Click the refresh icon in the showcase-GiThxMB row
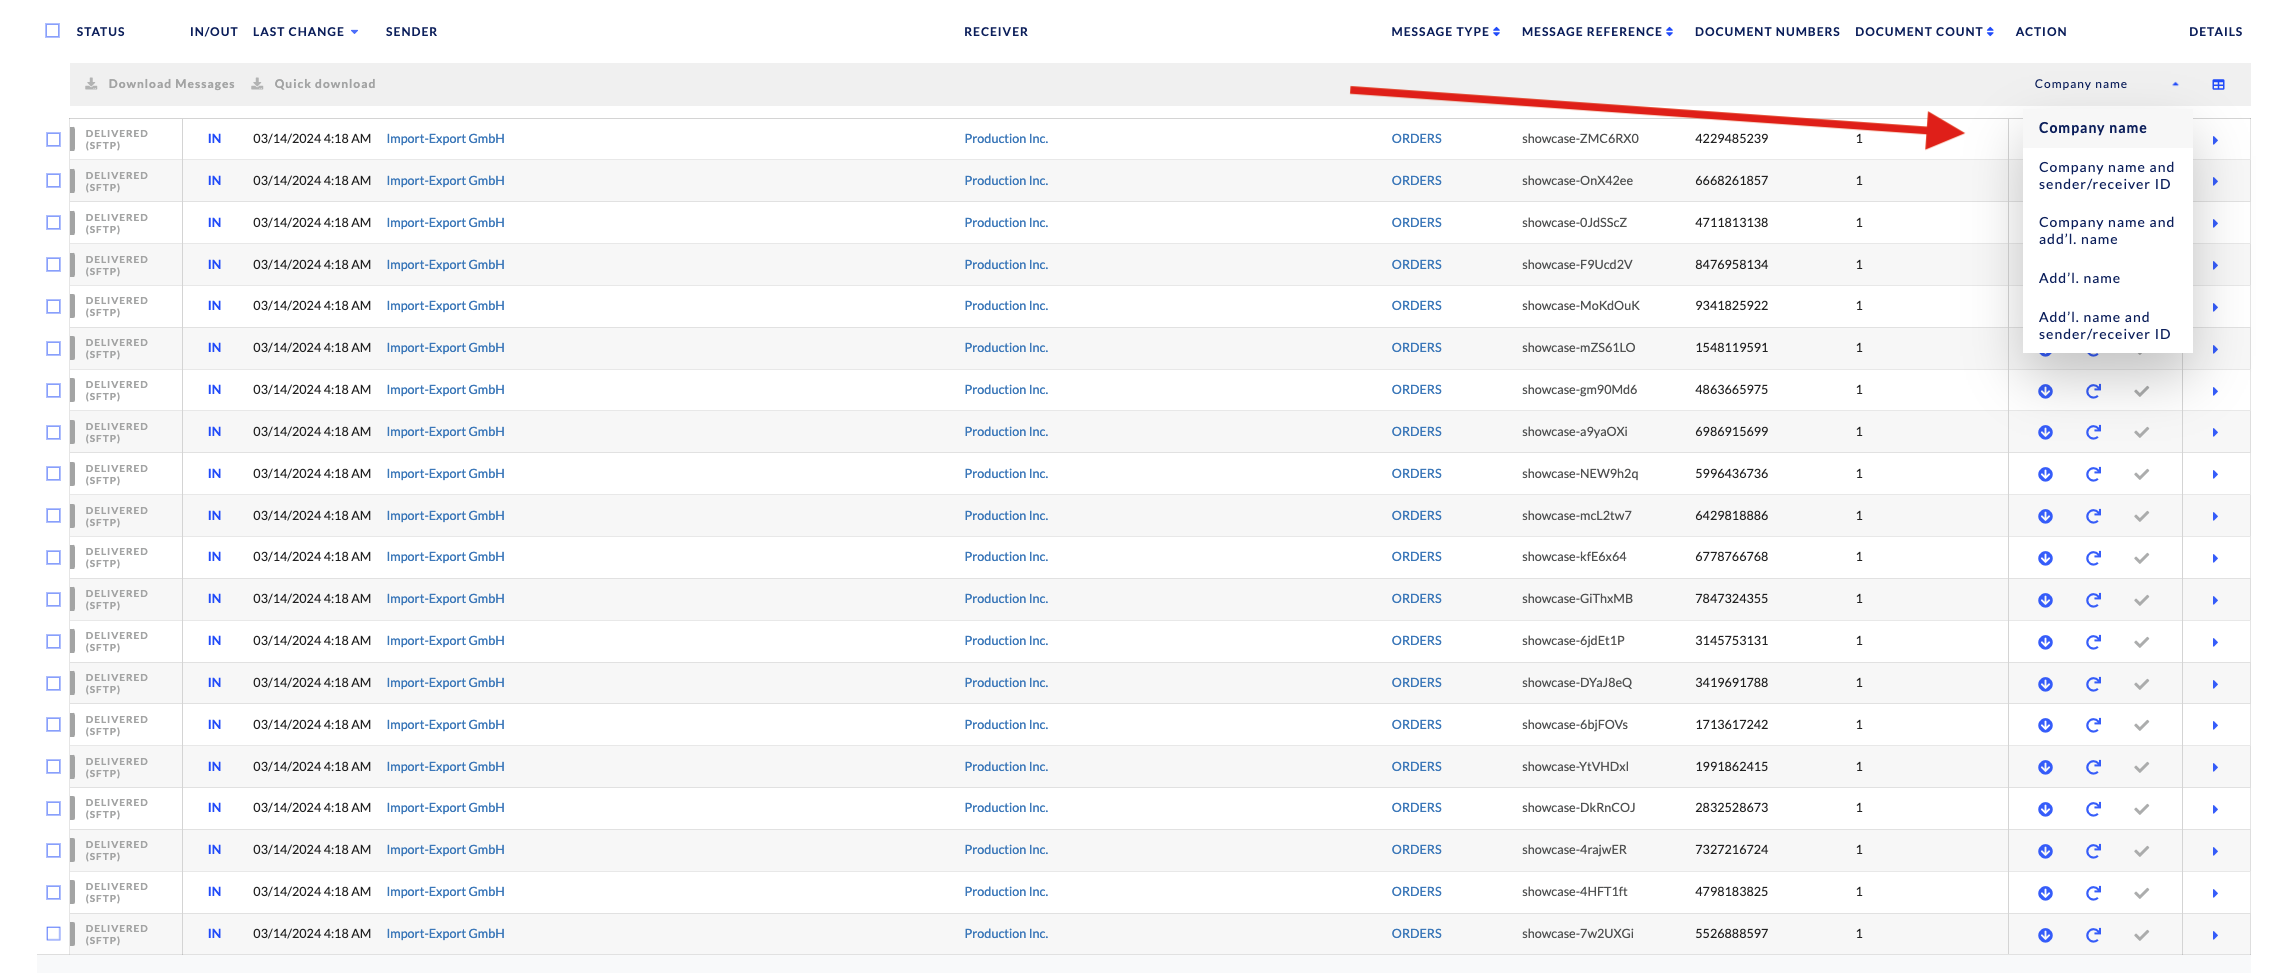This screenshot has width=2276, height=973. pos(2093,600)
